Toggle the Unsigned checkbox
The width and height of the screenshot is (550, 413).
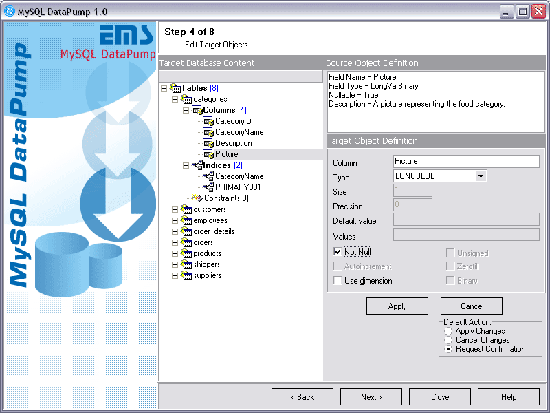450,253
